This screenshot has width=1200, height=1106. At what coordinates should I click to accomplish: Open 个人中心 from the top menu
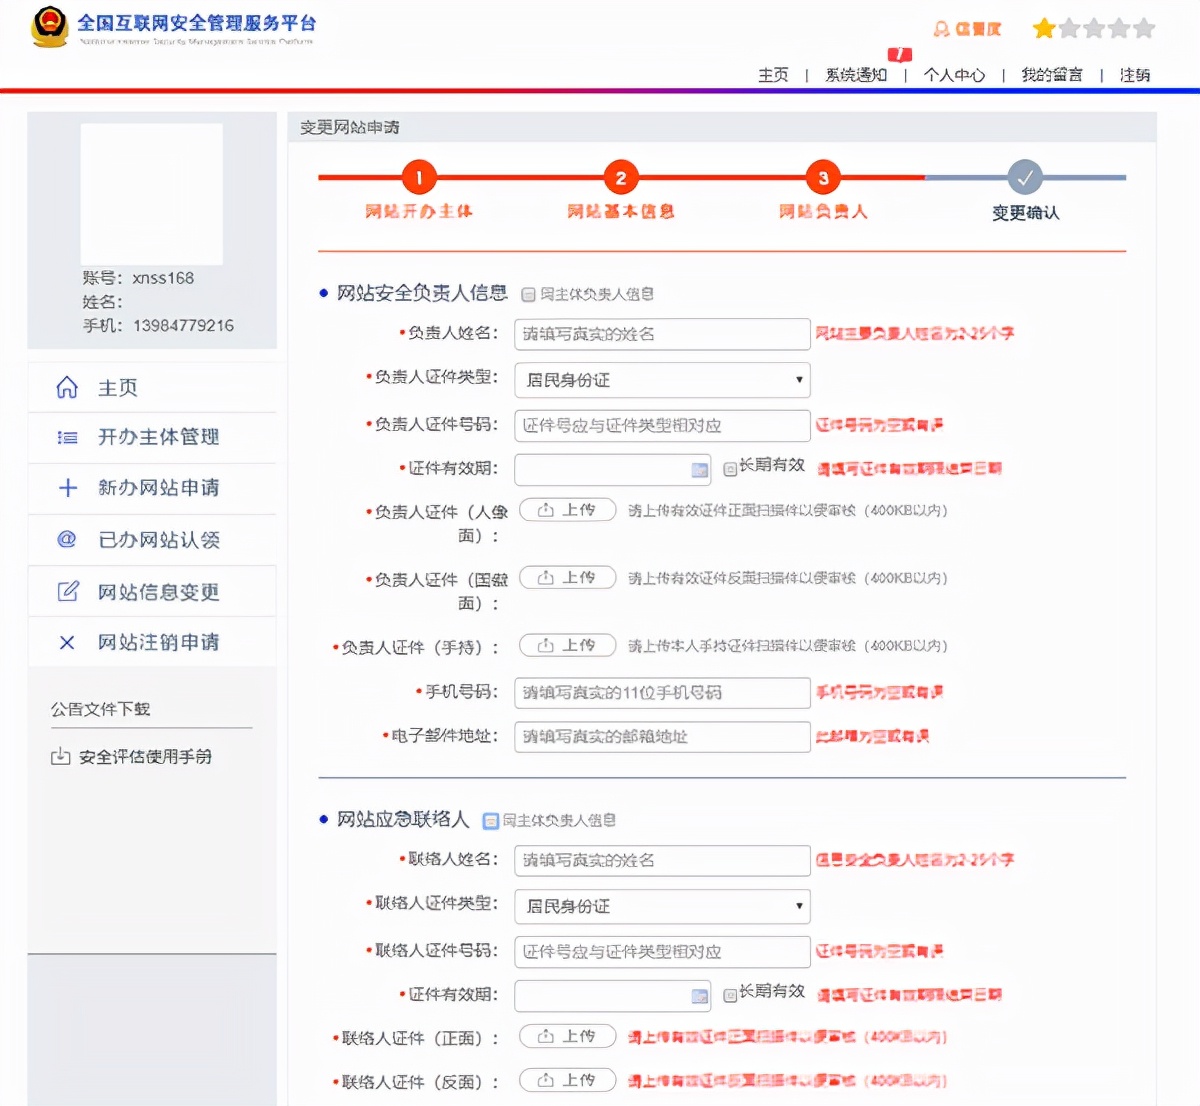click(x=953, y=75)
